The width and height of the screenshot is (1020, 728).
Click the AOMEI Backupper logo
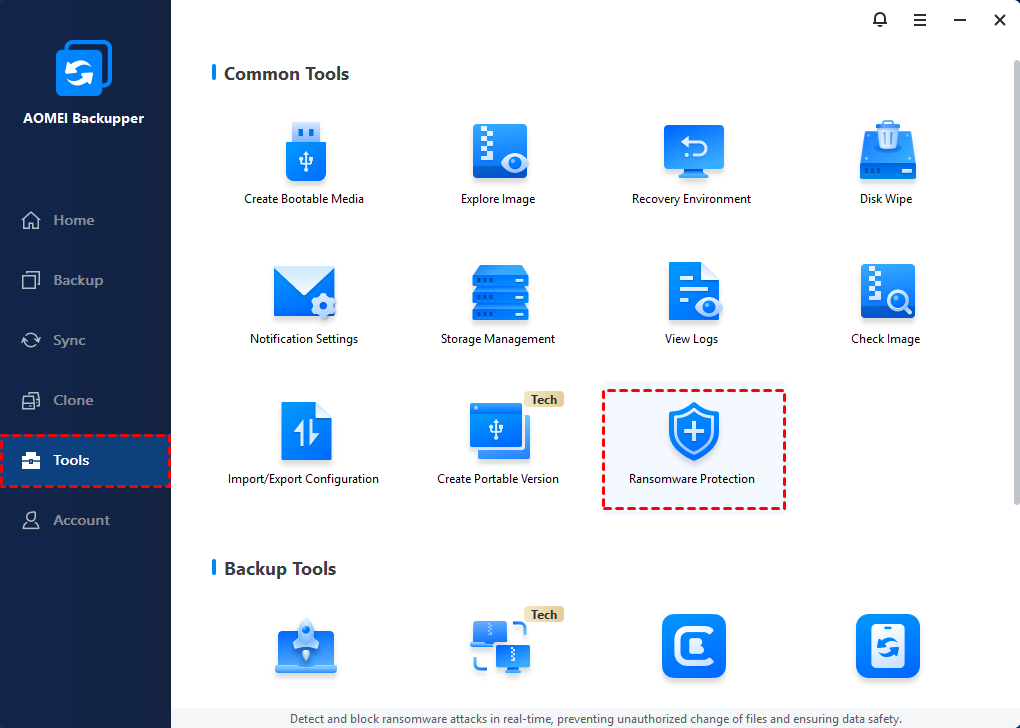[84, 68]
